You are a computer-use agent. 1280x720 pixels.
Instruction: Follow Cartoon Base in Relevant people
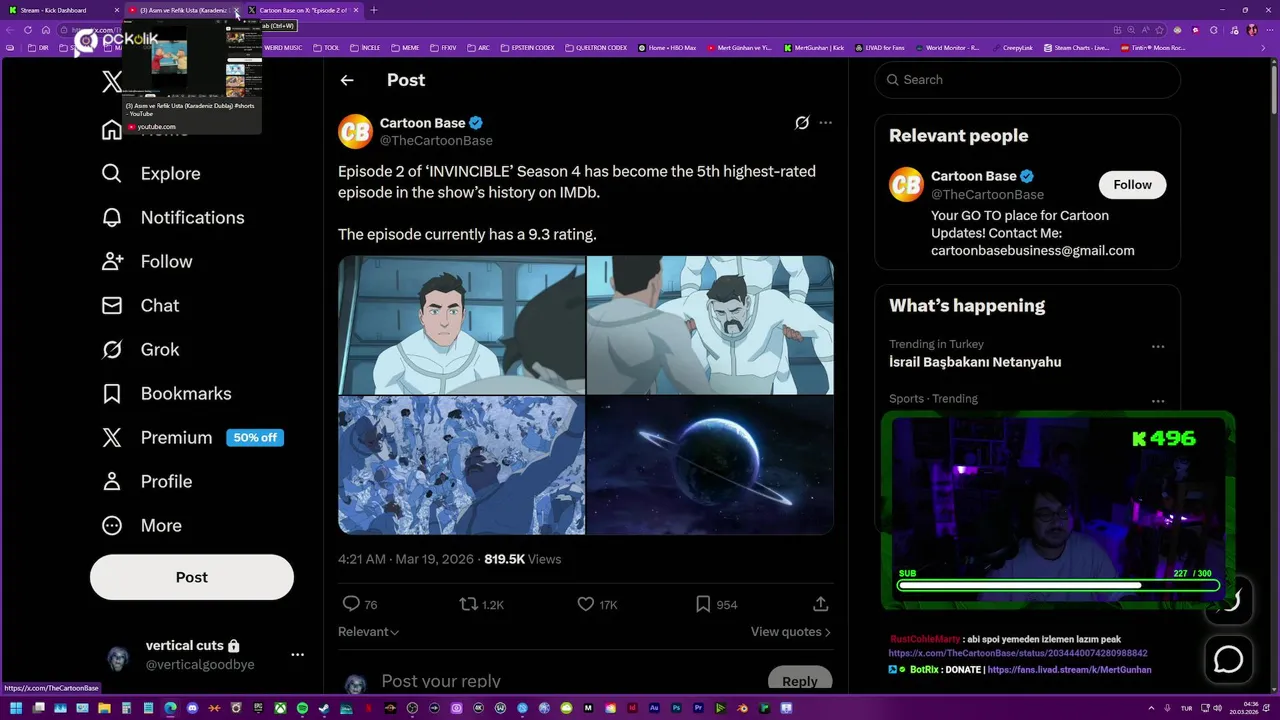click(x=1132, y=184)
